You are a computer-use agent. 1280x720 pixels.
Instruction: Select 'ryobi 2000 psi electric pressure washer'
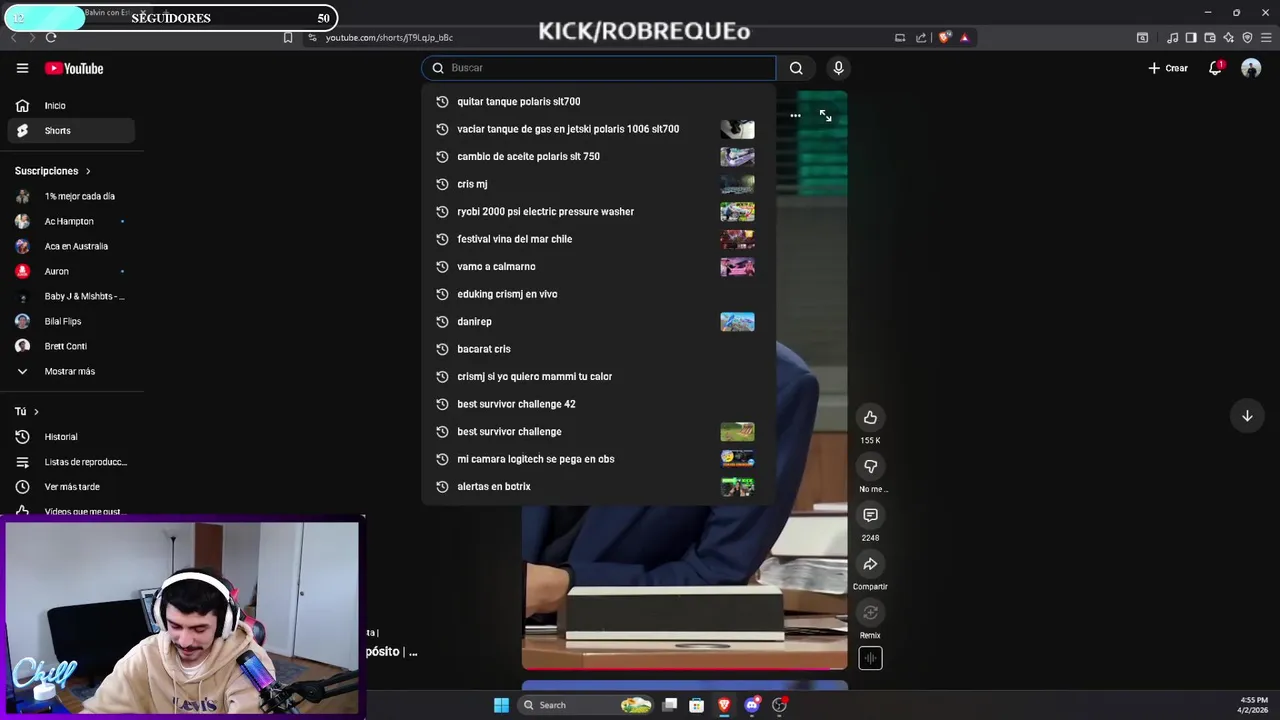(598, 211)
